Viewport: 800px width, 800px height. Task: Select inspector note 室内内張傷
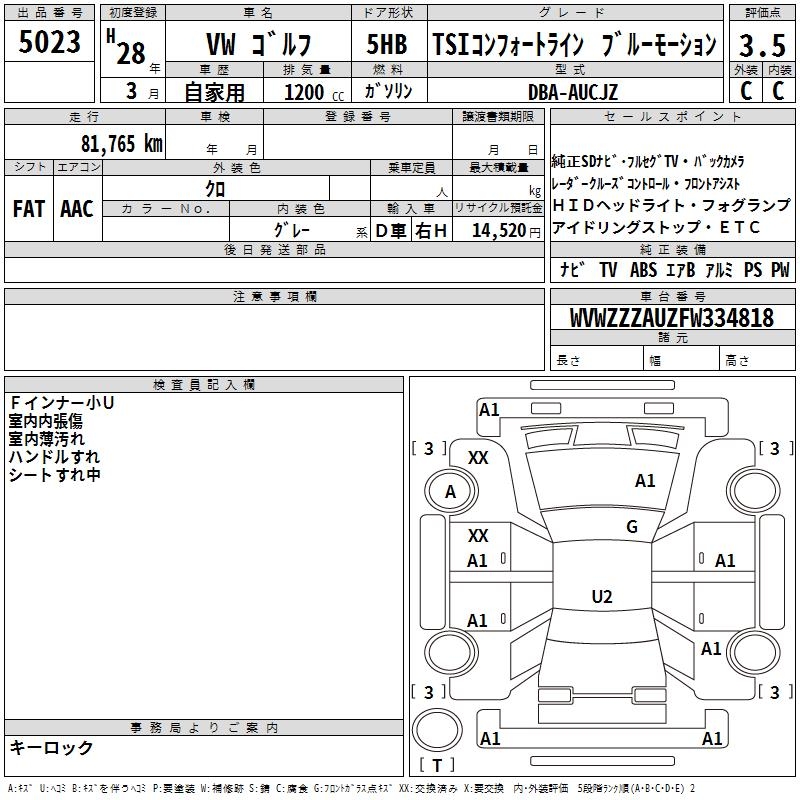point(45,421)
